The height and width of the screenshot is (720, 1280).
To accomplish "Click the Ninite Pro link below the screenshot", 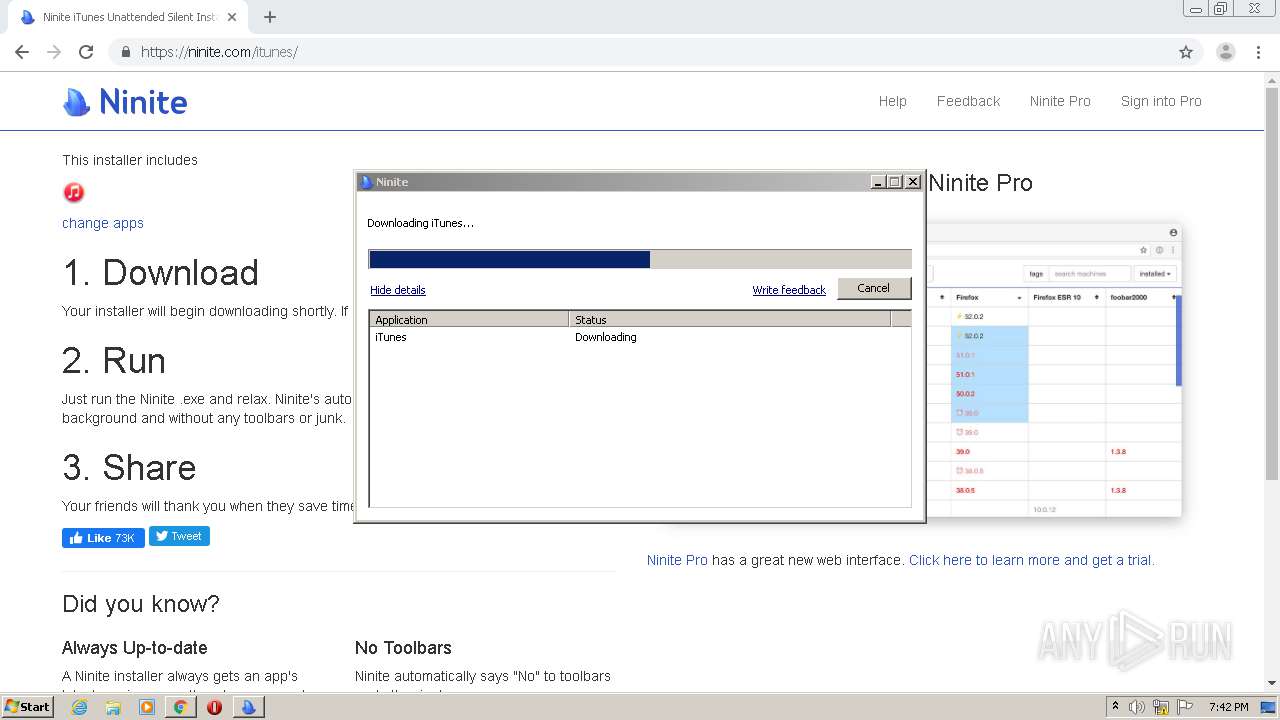I will click(x=677, y=560).
